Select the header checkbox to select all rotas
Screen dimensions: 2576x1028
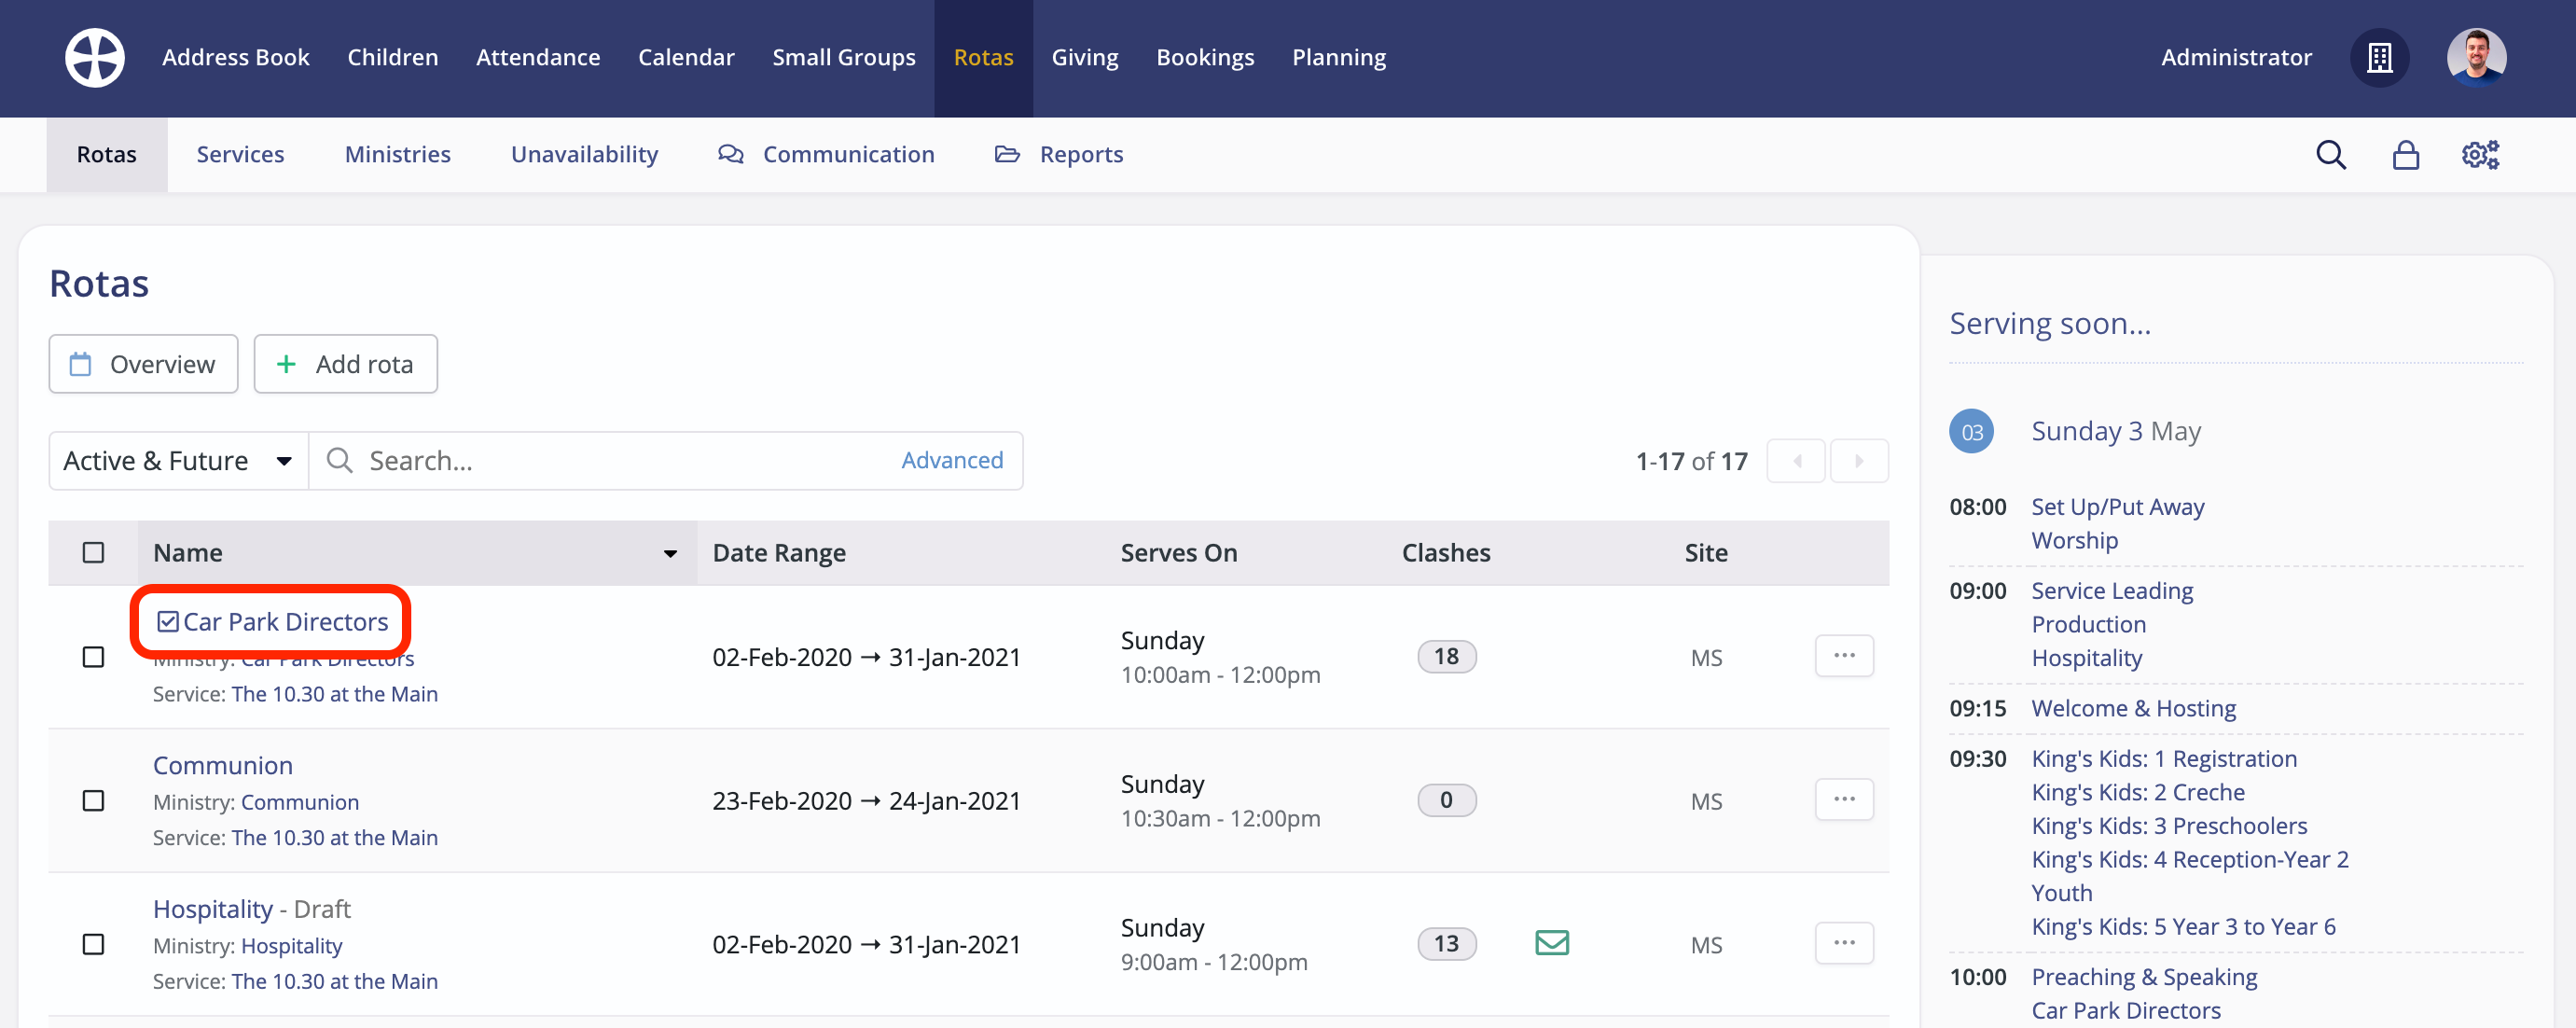(93, 551)
